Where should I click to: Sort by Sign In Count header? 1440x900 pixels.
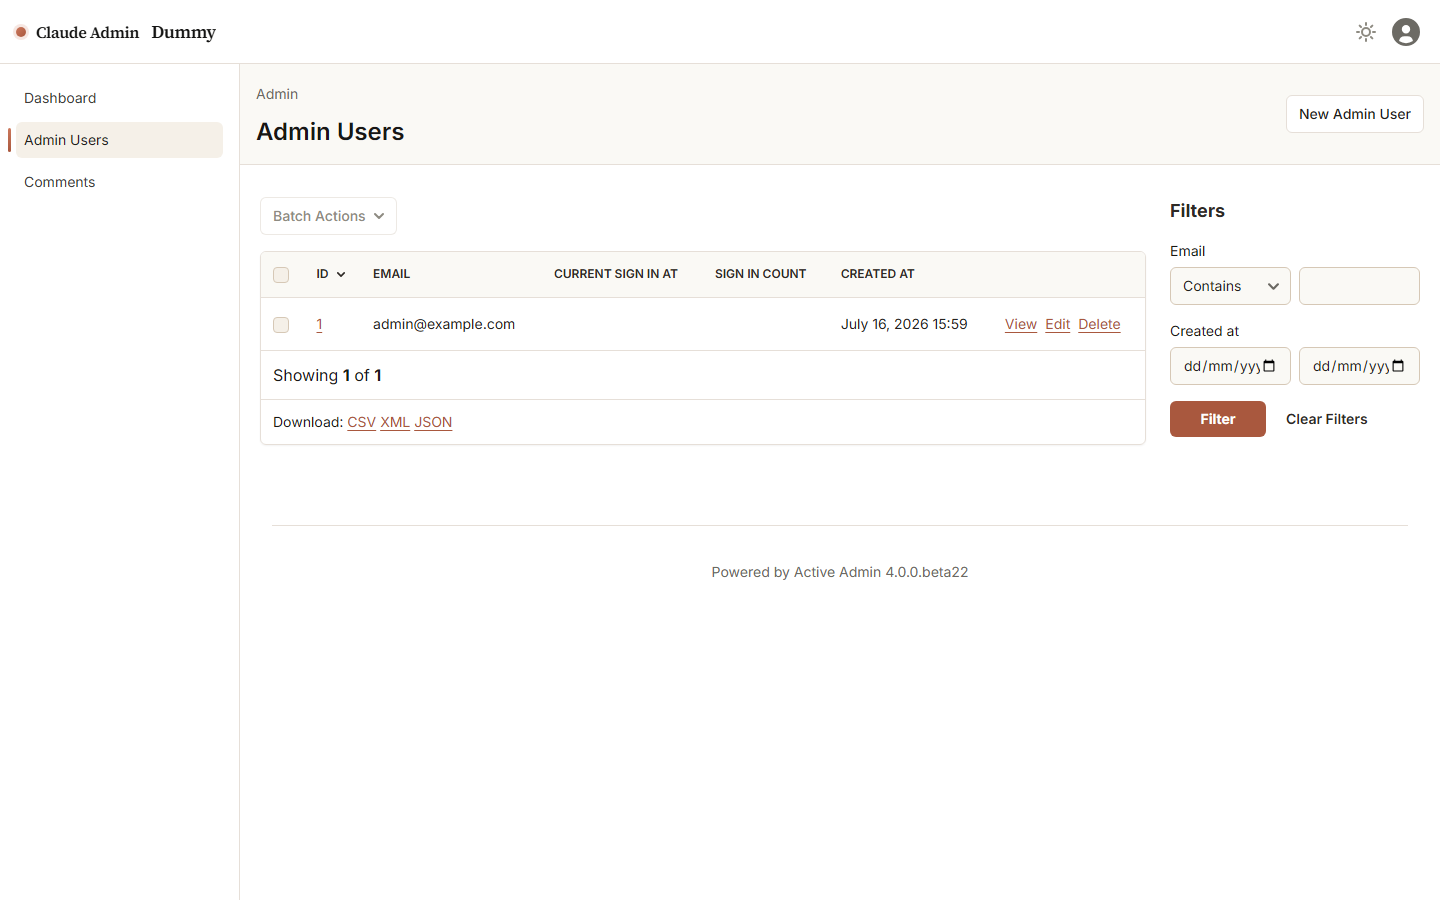pos(760,274)
